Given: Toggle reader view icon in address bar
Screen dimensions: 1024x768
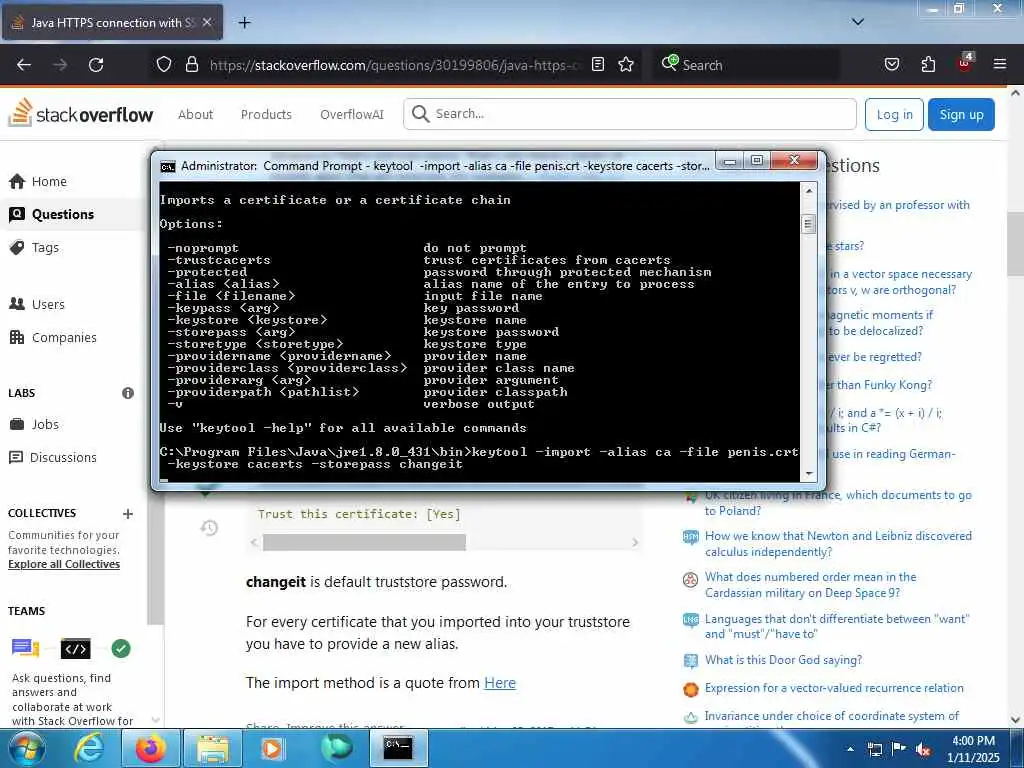Looking at the screenshot, I should (598, 64).
